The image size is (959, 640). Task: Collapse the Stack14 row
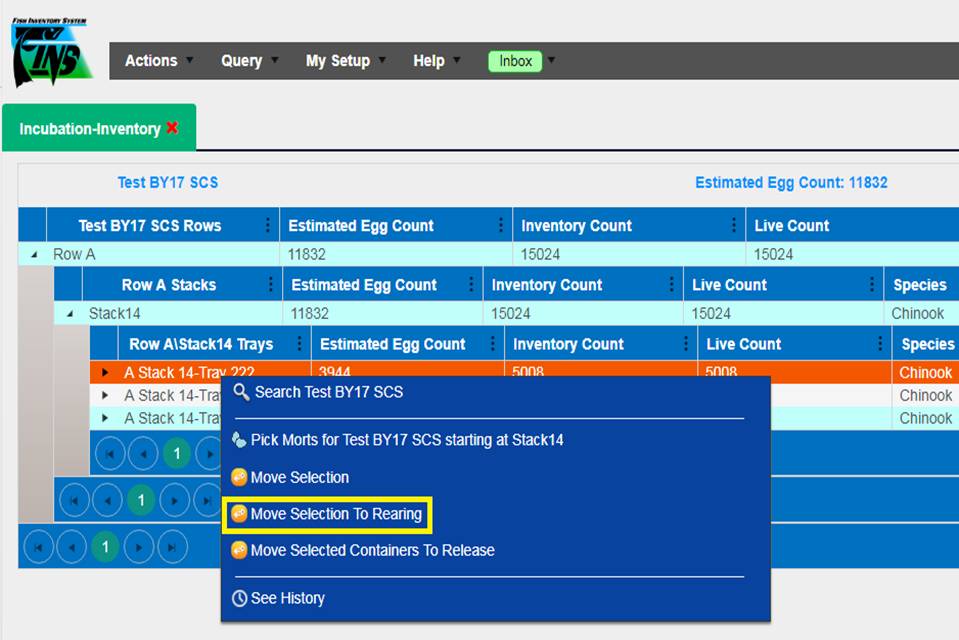(x=70, y=314)
